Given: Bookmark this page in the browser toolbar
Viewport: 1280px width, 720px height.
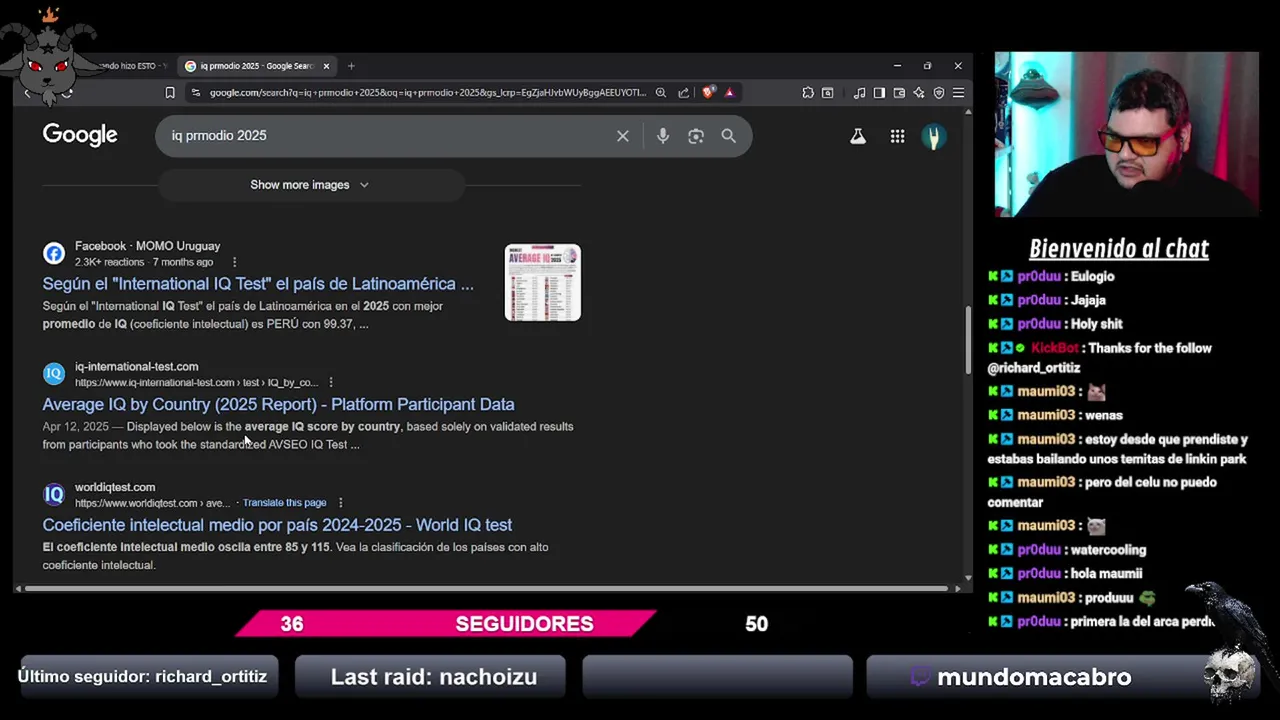Looking at the screenshot, I should 170,93.
